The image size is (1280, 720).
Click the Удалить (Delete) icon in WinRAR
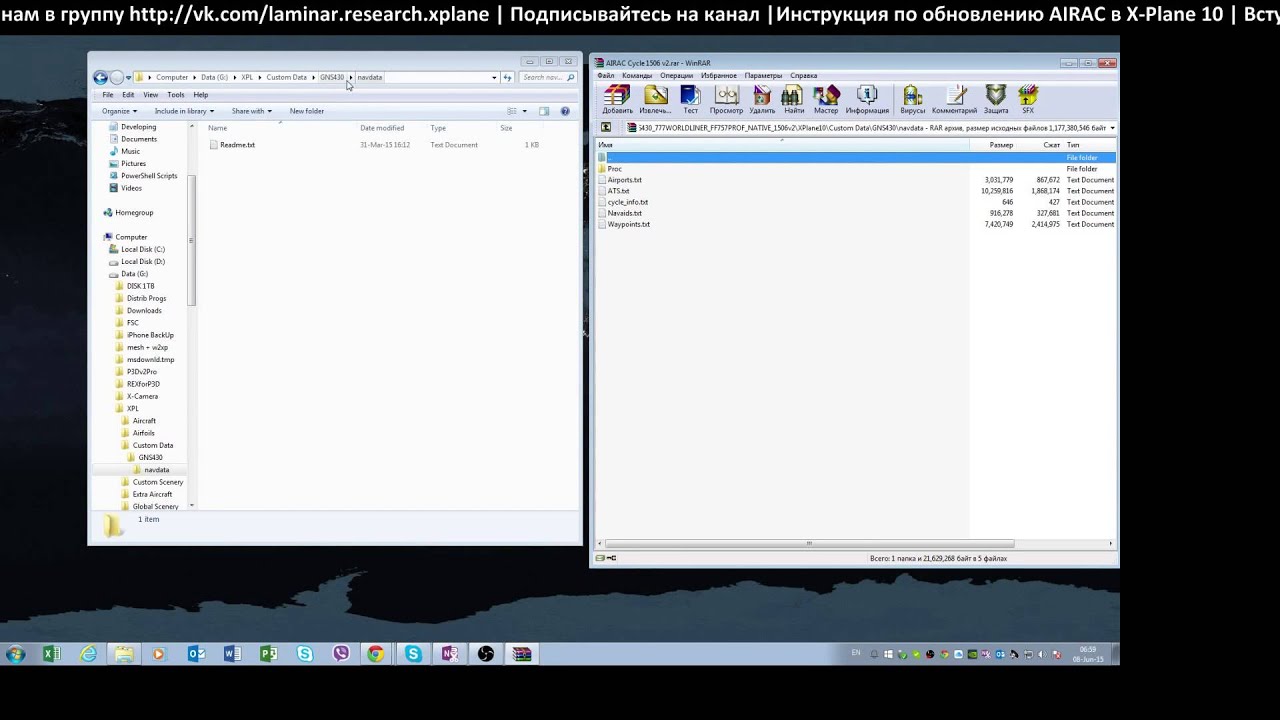click(x=762, y=99)
